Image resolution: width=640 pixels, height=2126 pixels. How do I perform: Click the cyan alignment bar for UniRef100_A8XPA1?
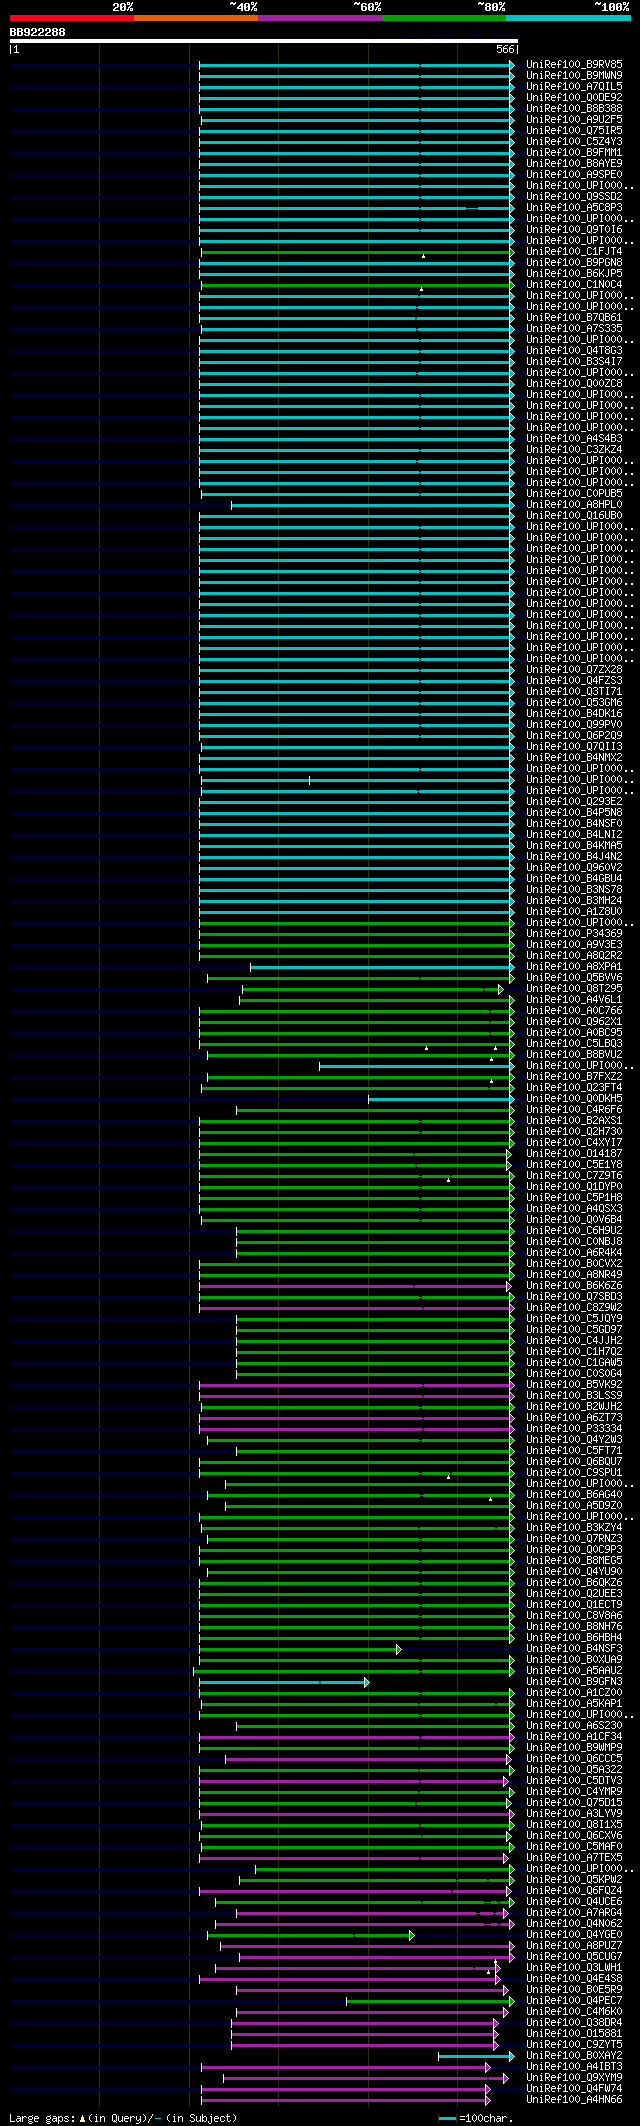(382, 967)
